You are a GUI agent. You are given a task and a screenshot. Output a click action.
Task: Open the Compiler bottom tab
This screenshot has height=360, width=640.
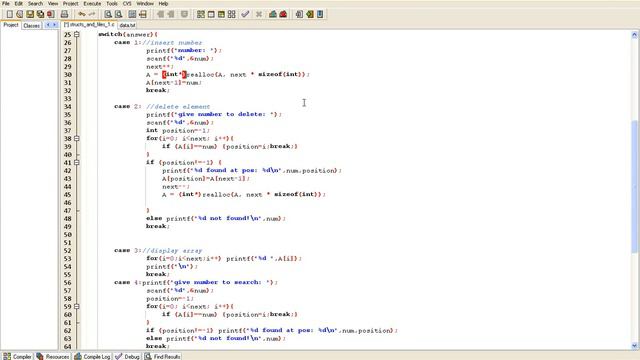(18, 356)
